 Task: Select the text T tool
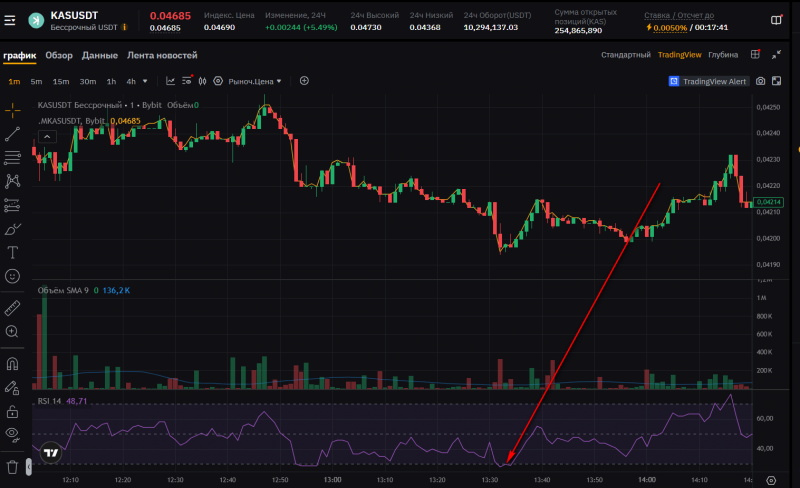(12, 253)
